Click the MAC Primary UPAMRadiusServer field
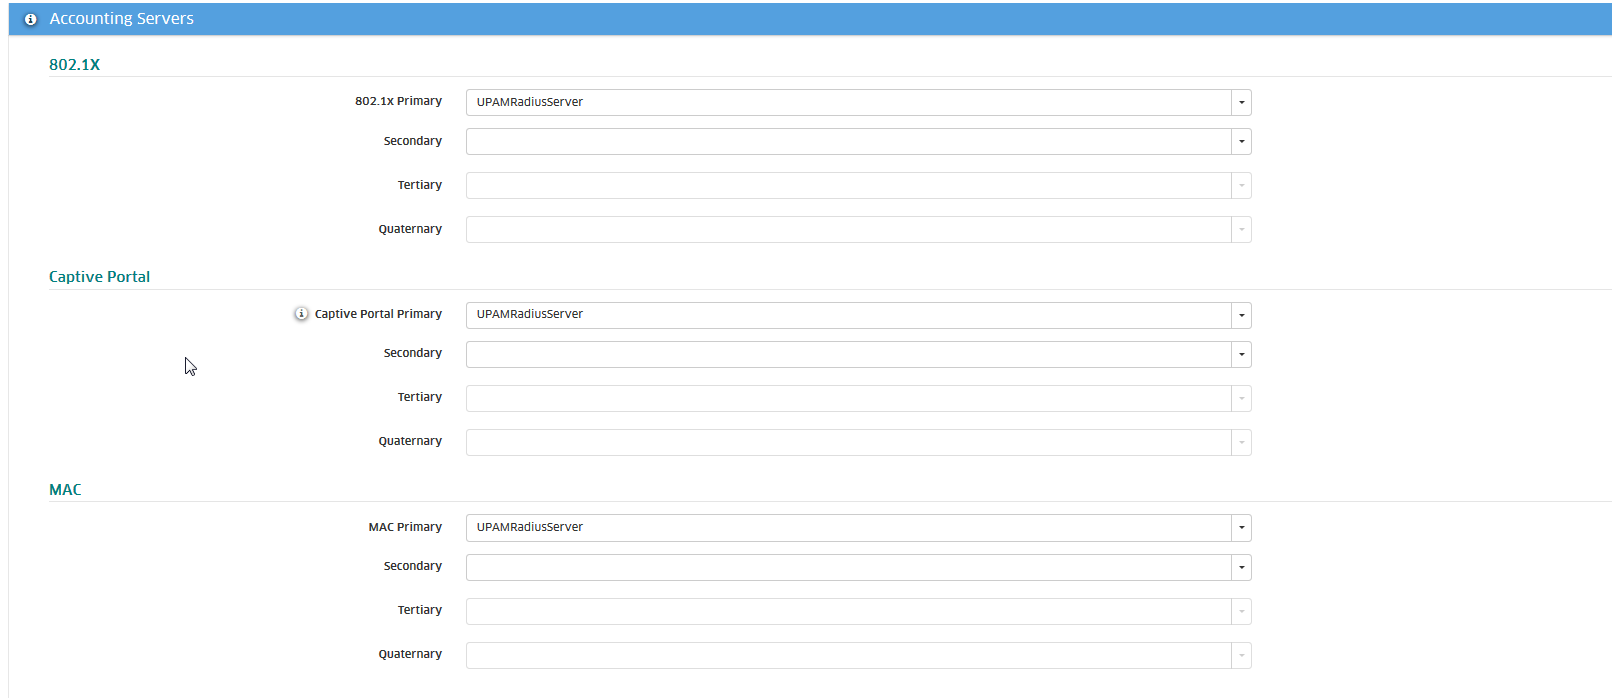 click(x=848, y=528)
